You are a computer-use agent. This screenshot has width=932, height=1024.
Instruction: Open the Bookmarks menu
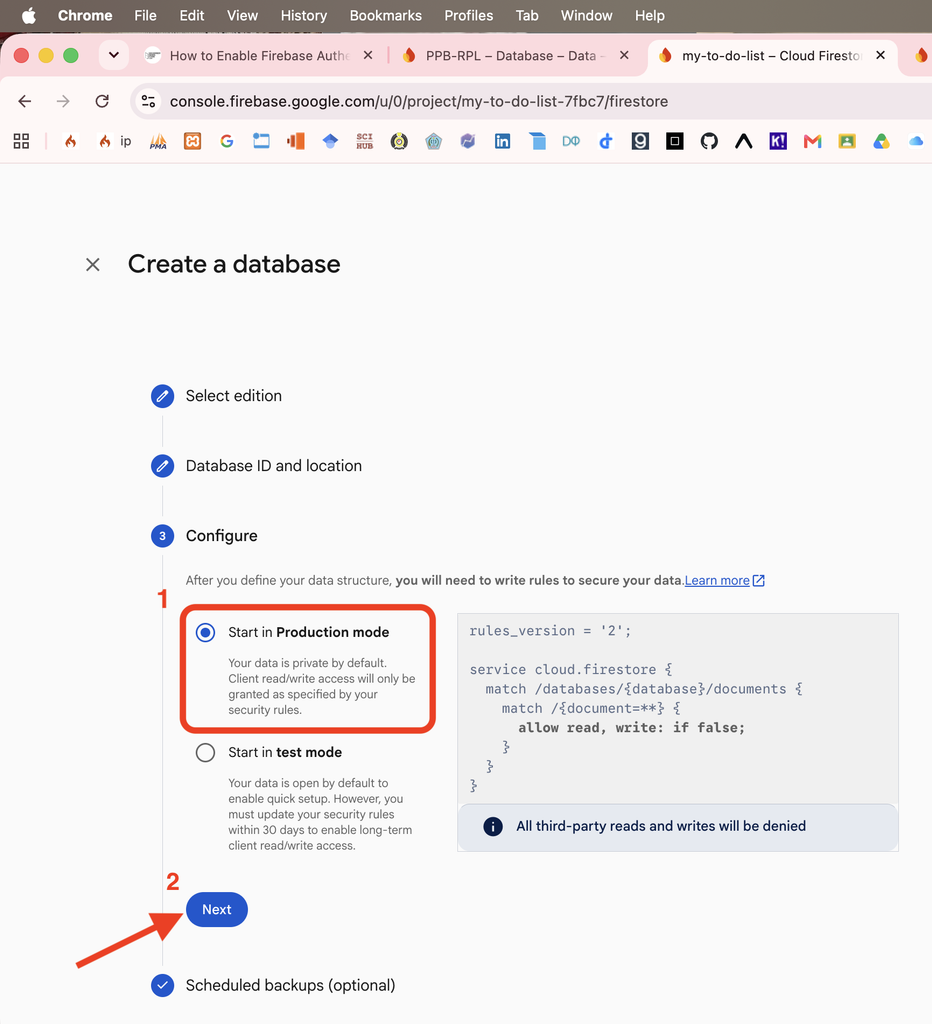click(x=385, y=16)
